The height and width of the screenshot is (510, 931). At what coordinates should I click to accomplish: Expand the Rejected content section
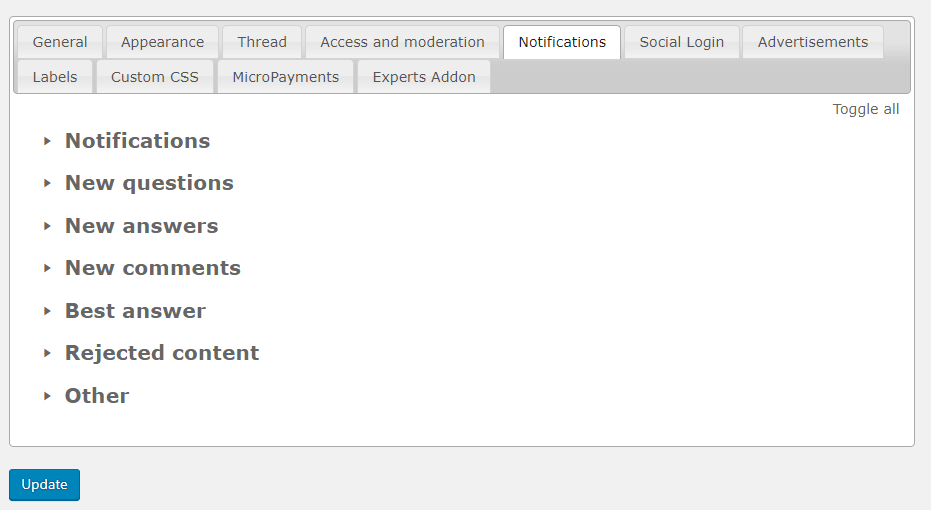click(x=161, y=353)
